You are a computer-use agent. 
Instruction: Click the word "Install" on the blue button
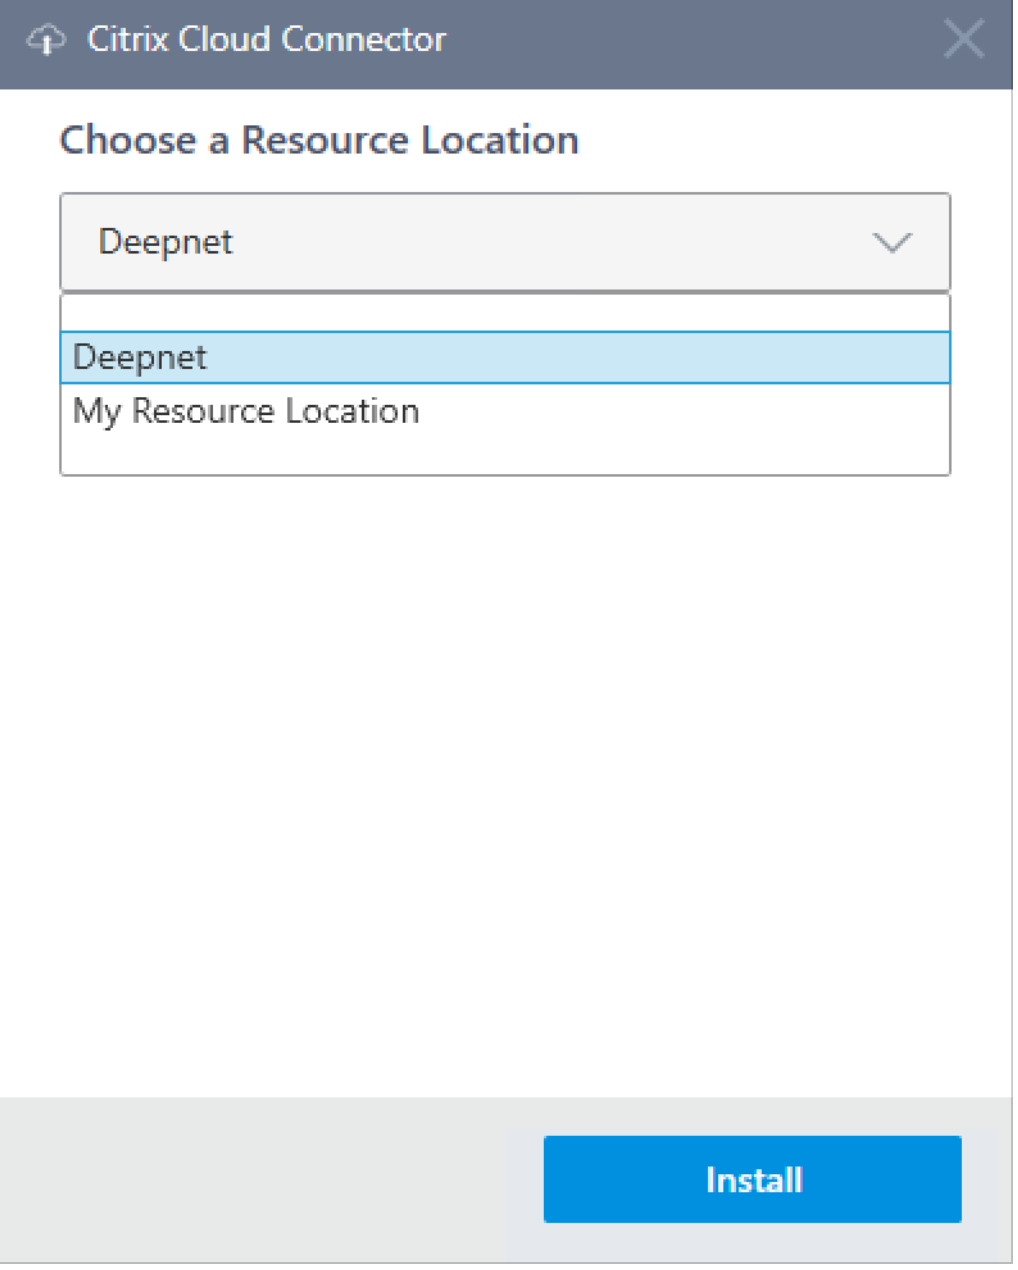[753, 1180]
